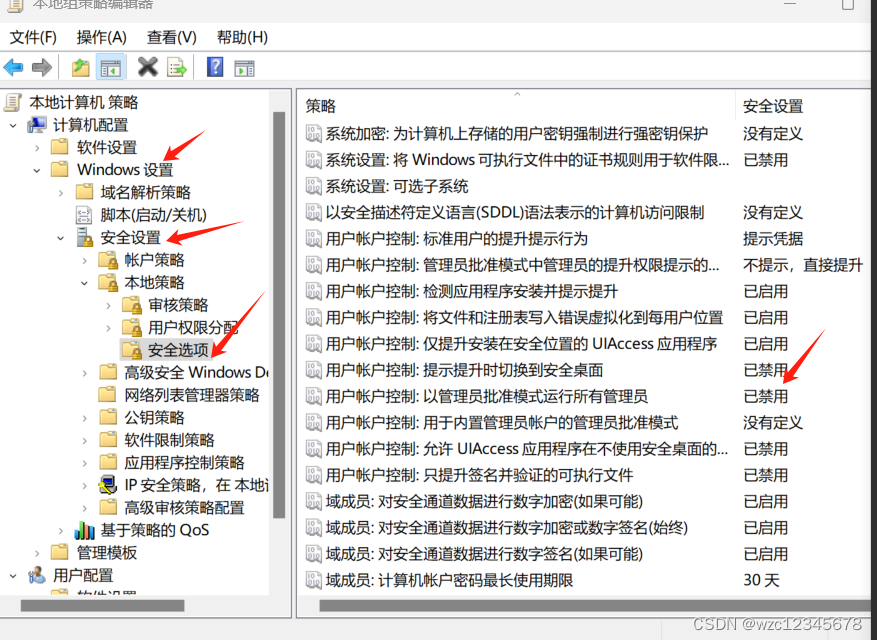This screenshot has width=877, height=640.
Task: Select policy 用户帐户控制: 以管理员批准模式运行所有管理员
Action: (x=487, y=396)
